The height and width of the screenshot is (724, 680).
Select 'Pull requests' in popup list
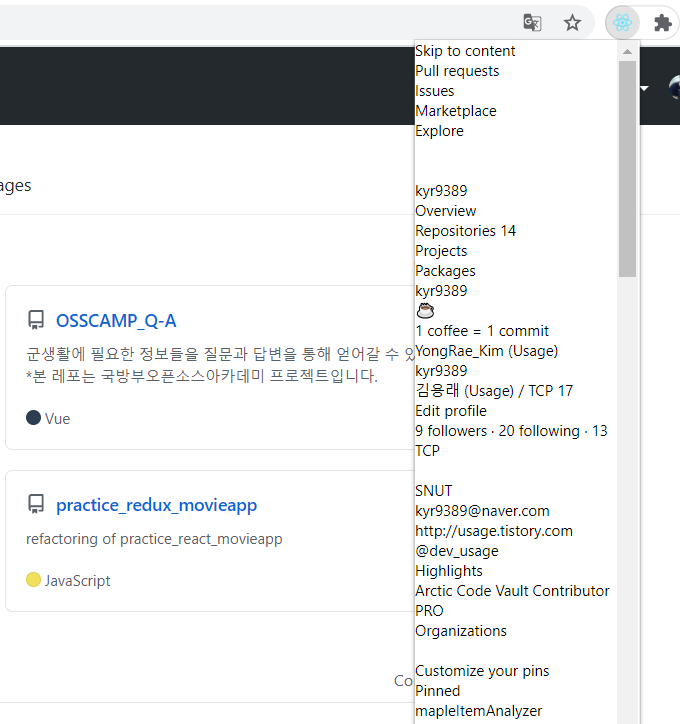coord(457,71)
